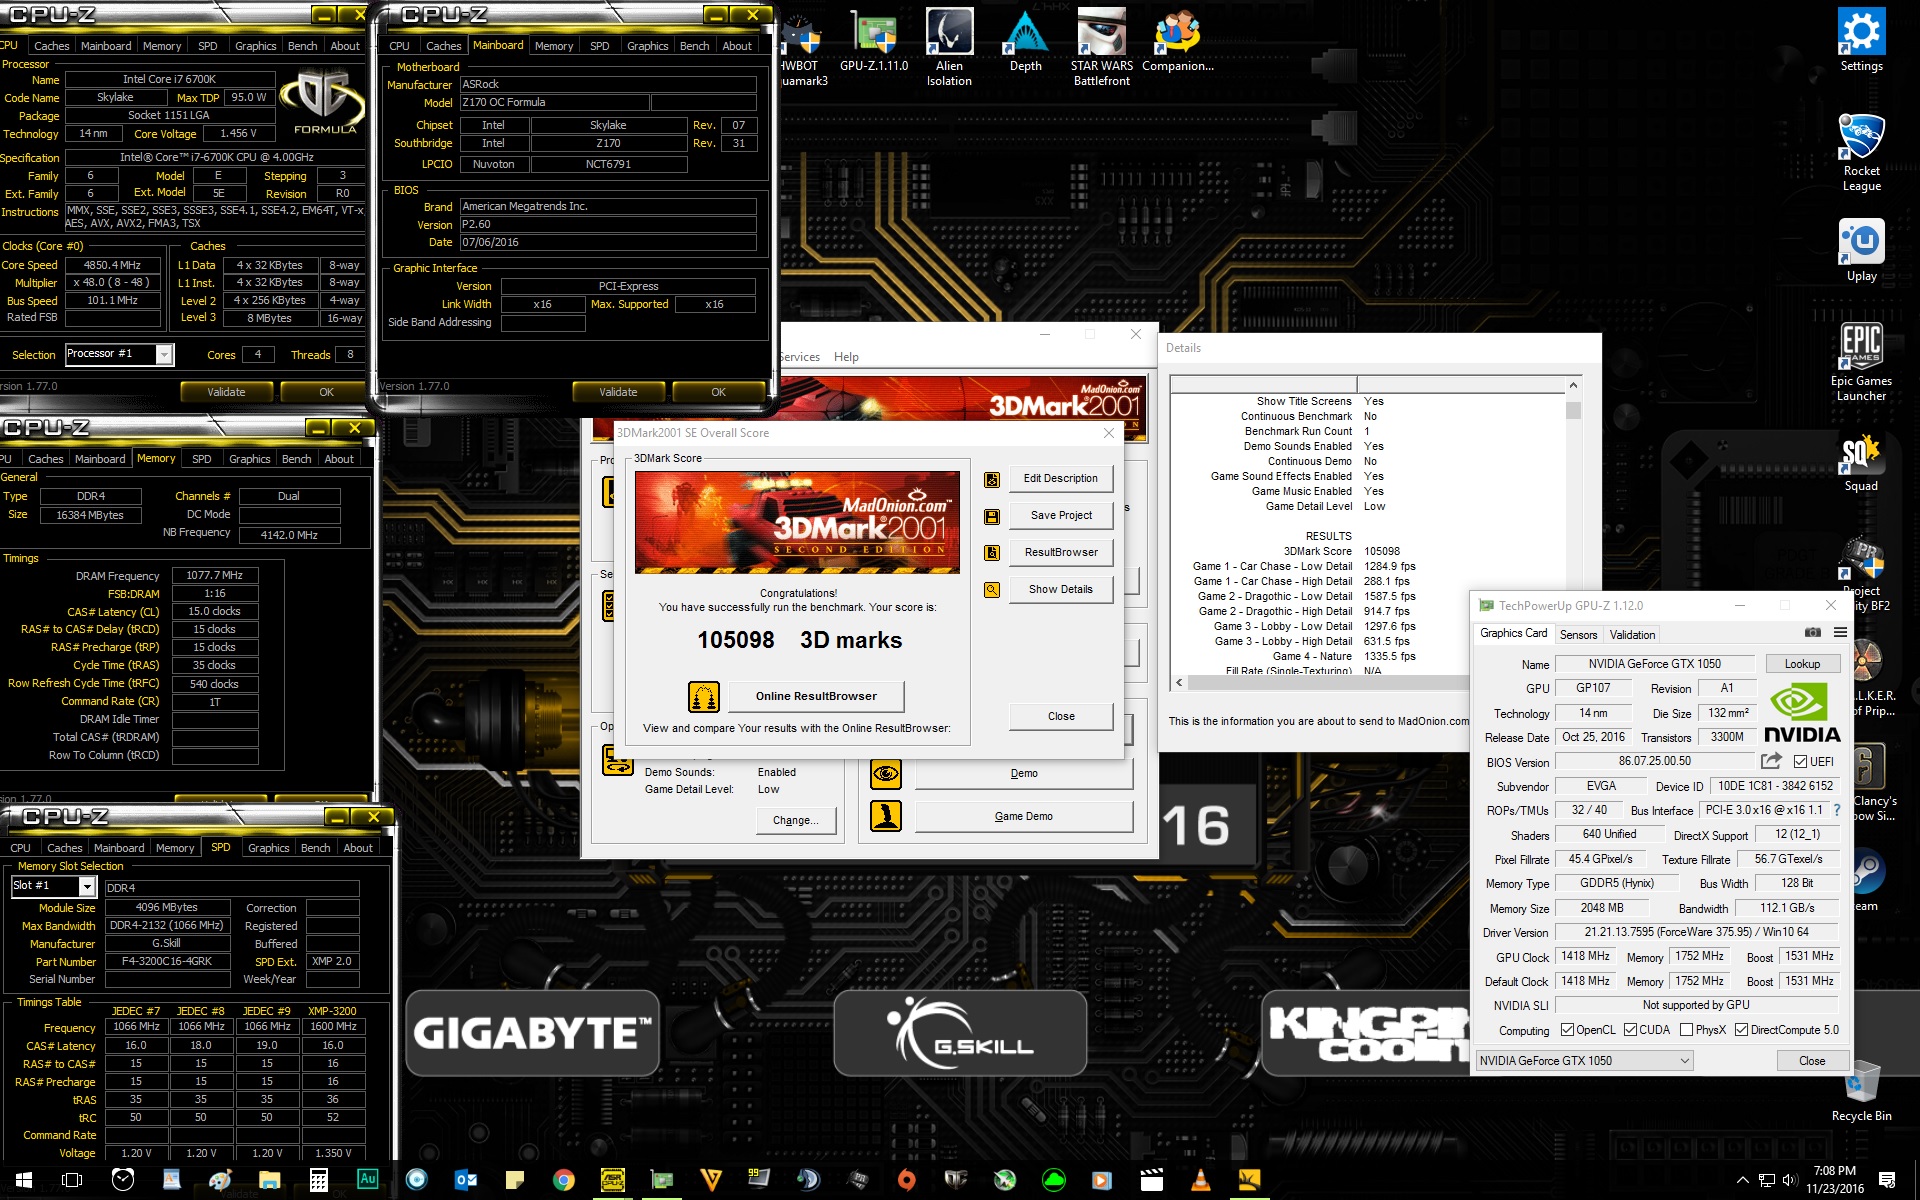Screen dimensions: 1920x1200
Task: Open the Graphics tab in the CPU-Z Mainboard window
Action: point(647,46)
